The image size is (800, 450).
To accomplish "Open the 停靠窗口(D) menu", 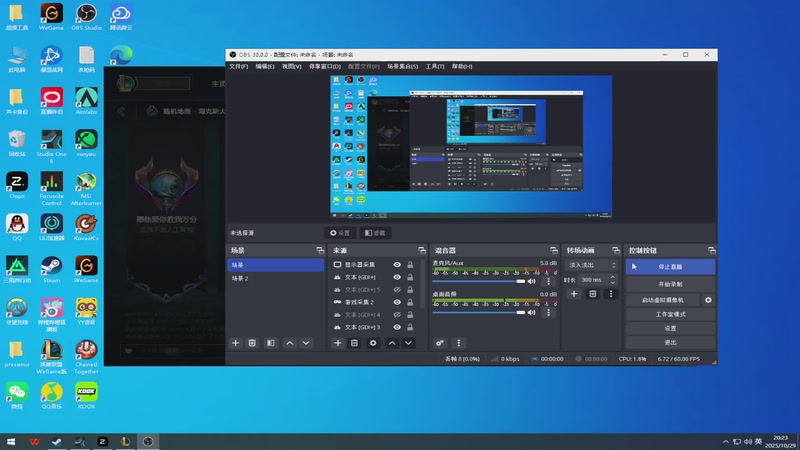I will pos(324,66).
